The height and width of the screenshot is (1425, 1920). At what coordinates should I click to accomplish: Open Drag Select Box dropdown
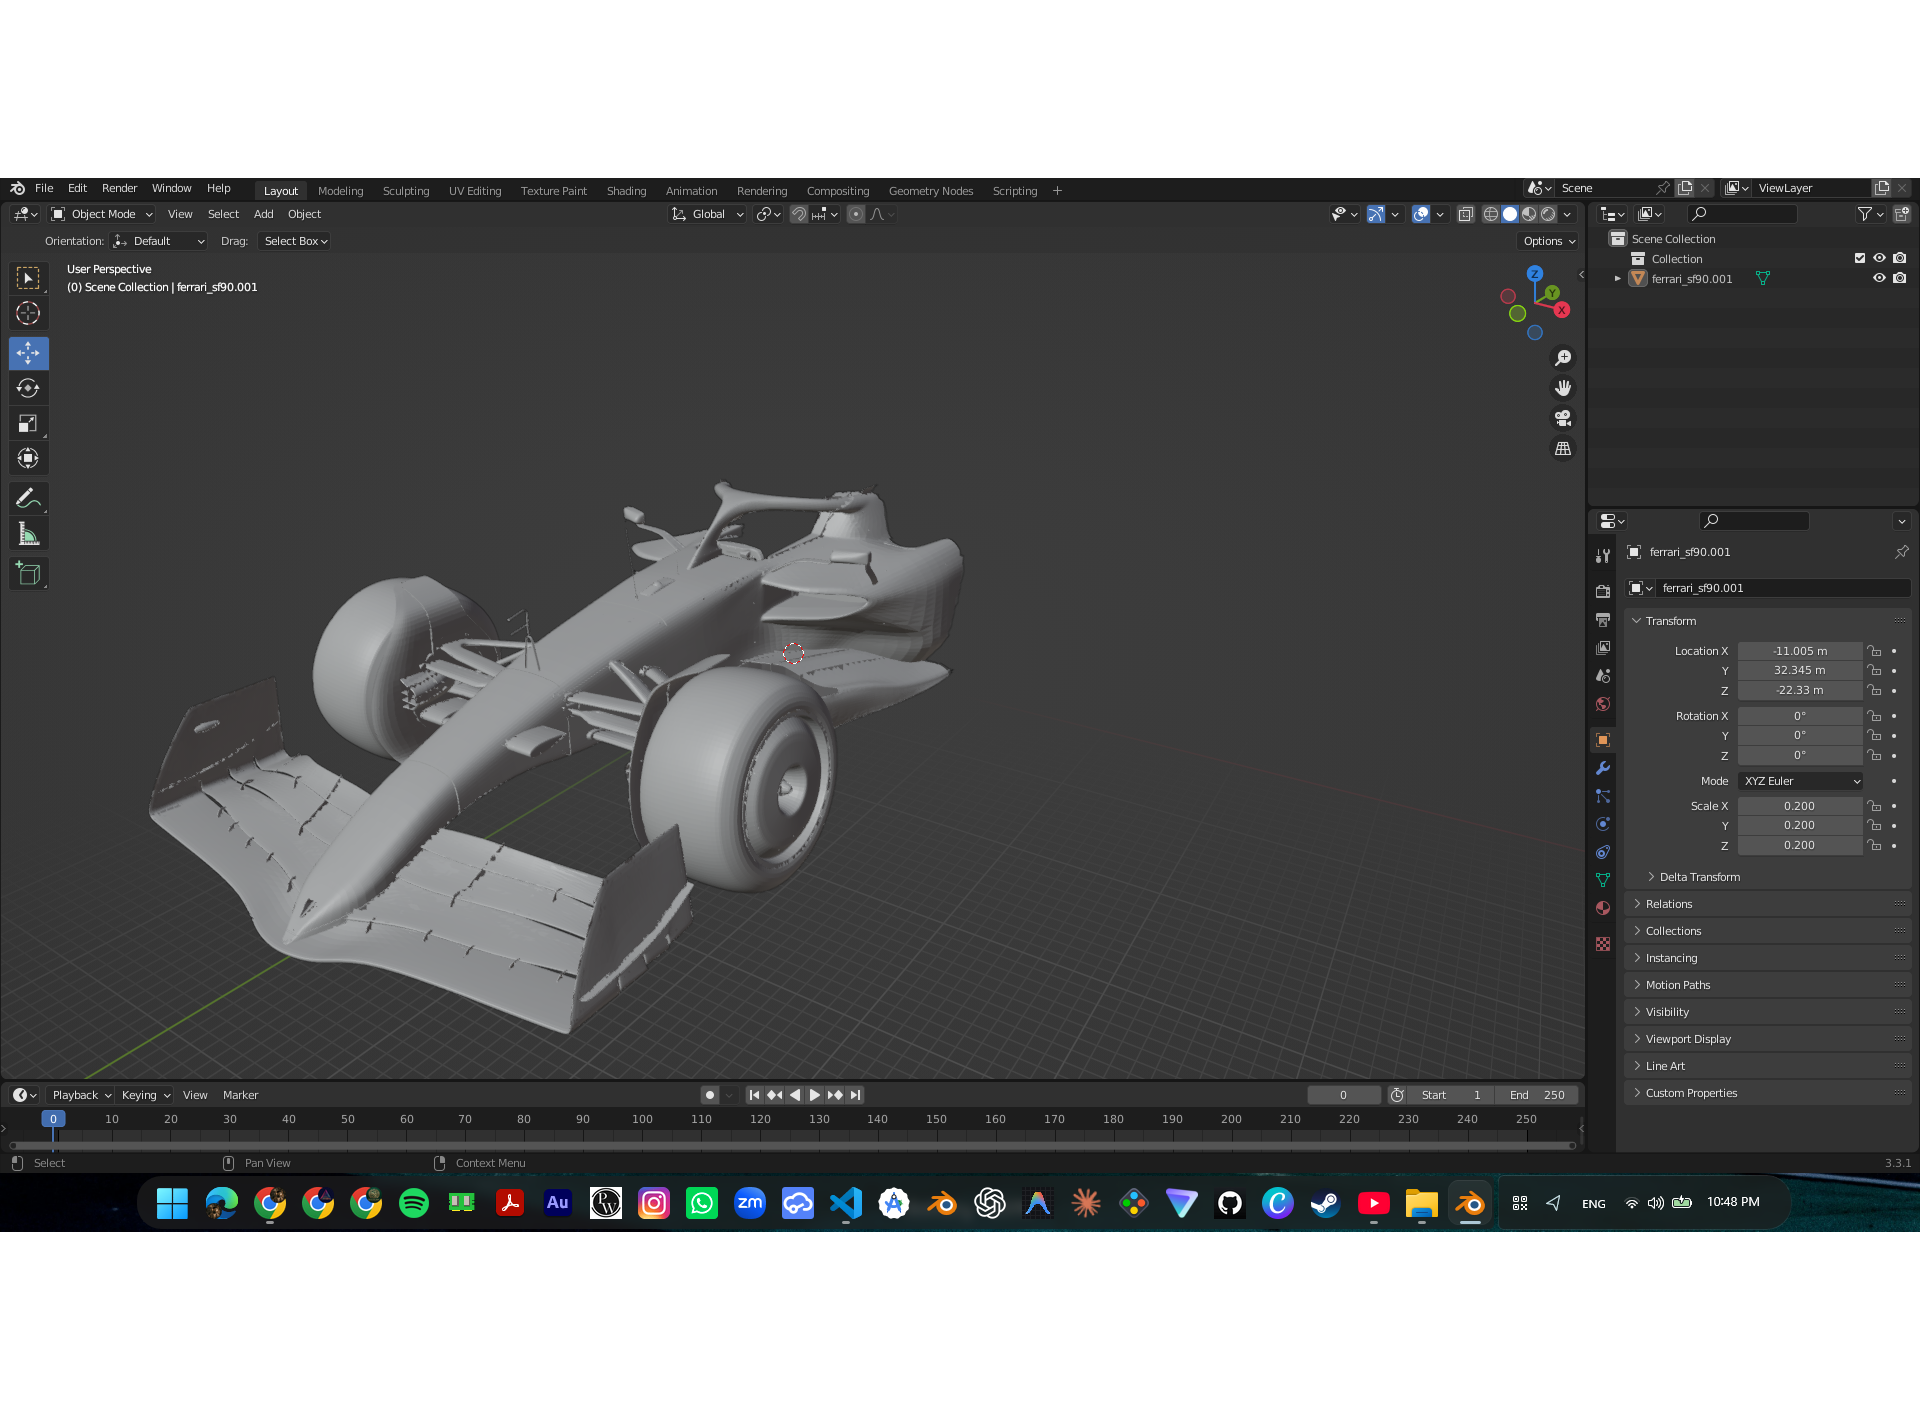point(294,241)
